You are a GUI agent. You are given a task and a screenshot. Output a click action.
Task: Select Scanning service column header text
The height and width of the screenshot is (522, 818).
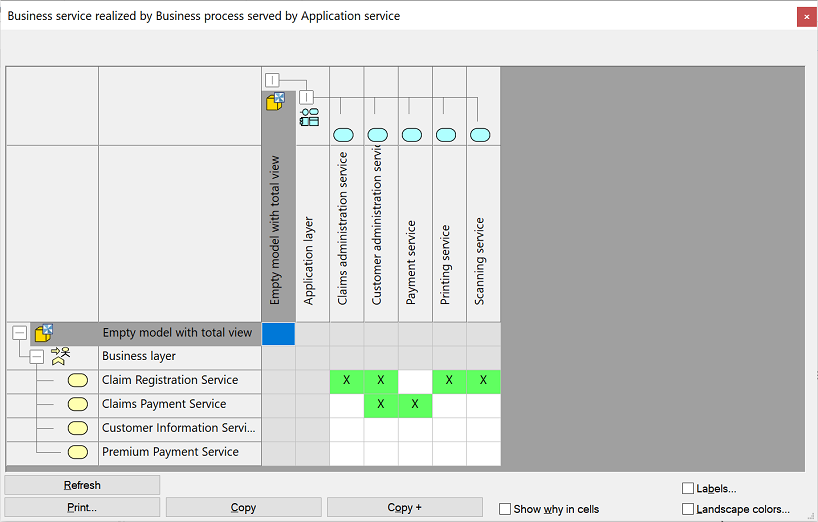pyautogui.click(x=479, y=261)
